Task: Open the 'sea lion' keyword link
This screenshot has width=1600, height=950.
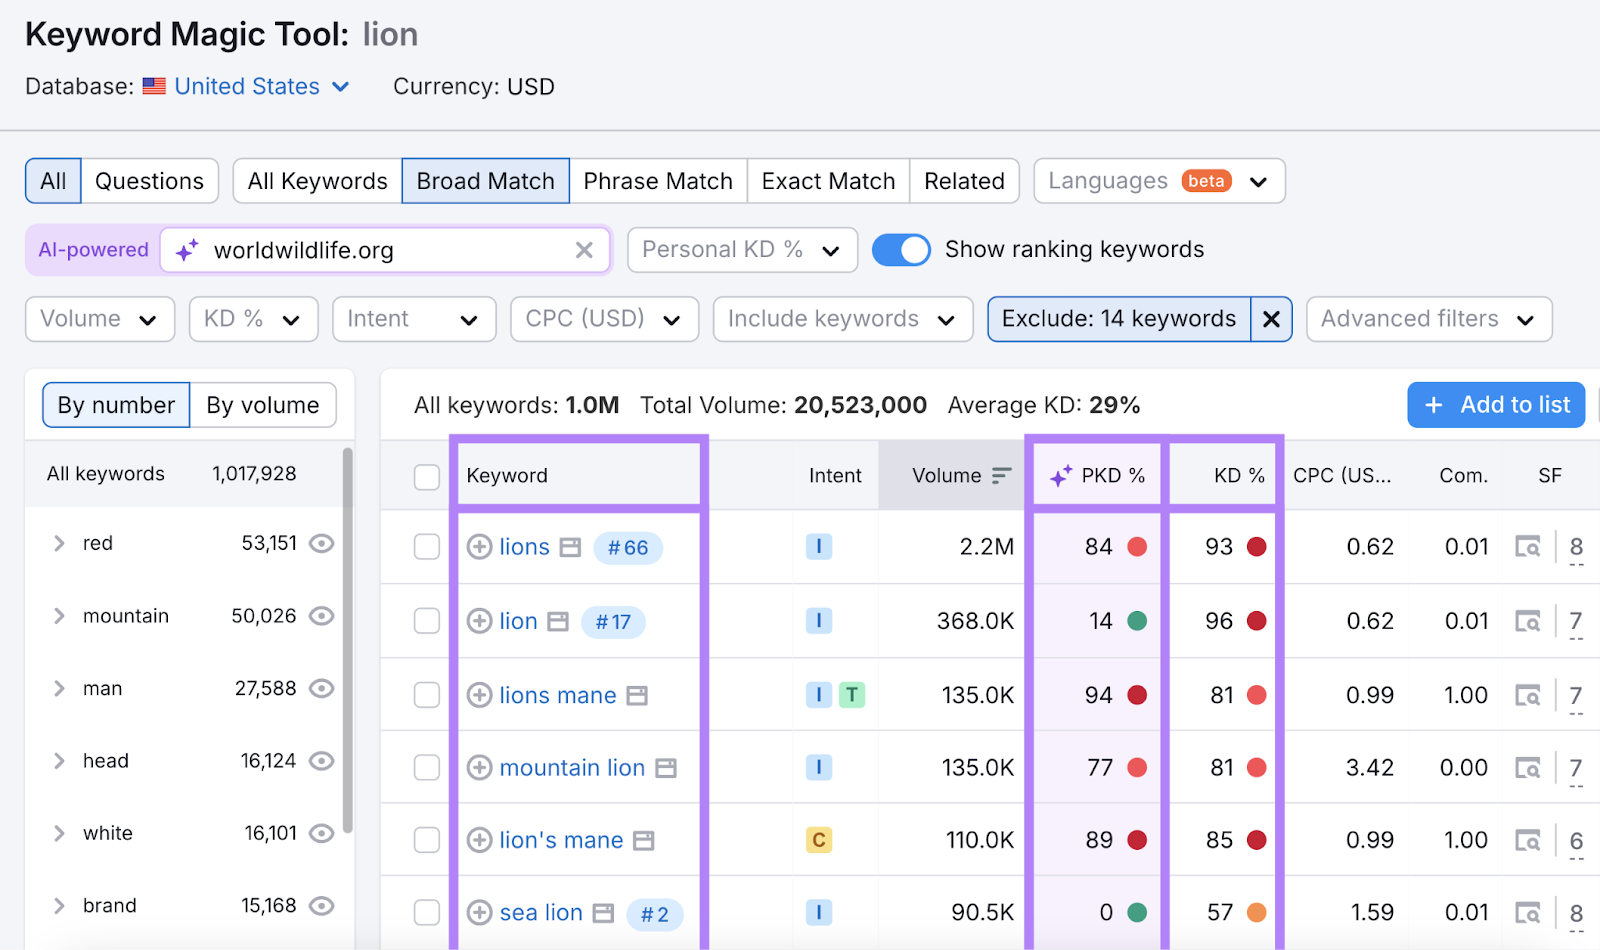Action: (x=541, y=913)
